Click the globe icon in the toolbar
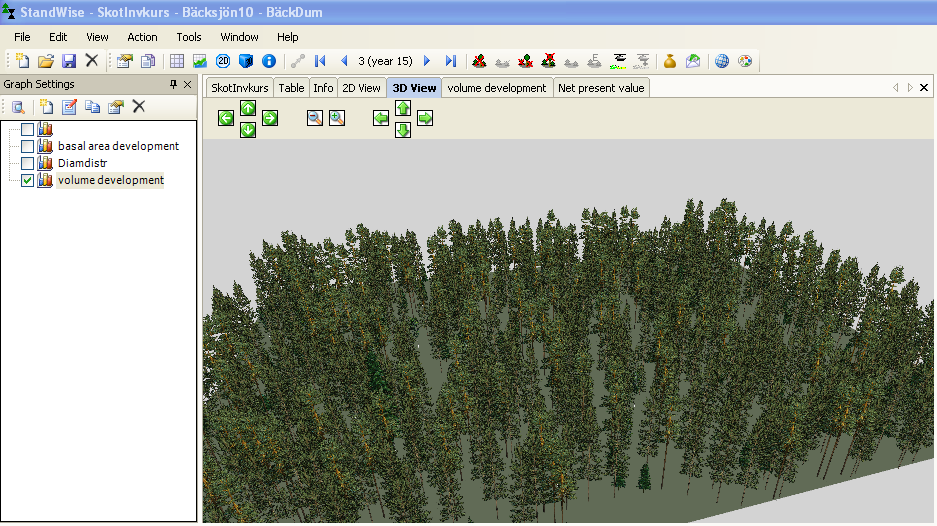The width and height of the screenshot is (937, 526). (722, 61)
